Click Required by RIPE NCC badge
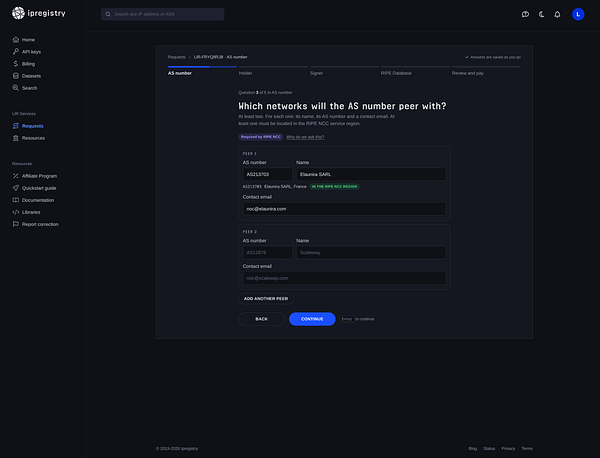Viewport: 600px width, 458px height. click(x=261, y=137)
